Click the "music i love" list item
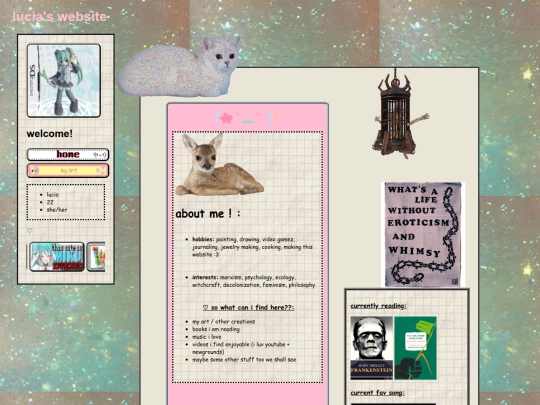This screenshot has height=405, width=540. pyautogui.click(x=207, y=337)
